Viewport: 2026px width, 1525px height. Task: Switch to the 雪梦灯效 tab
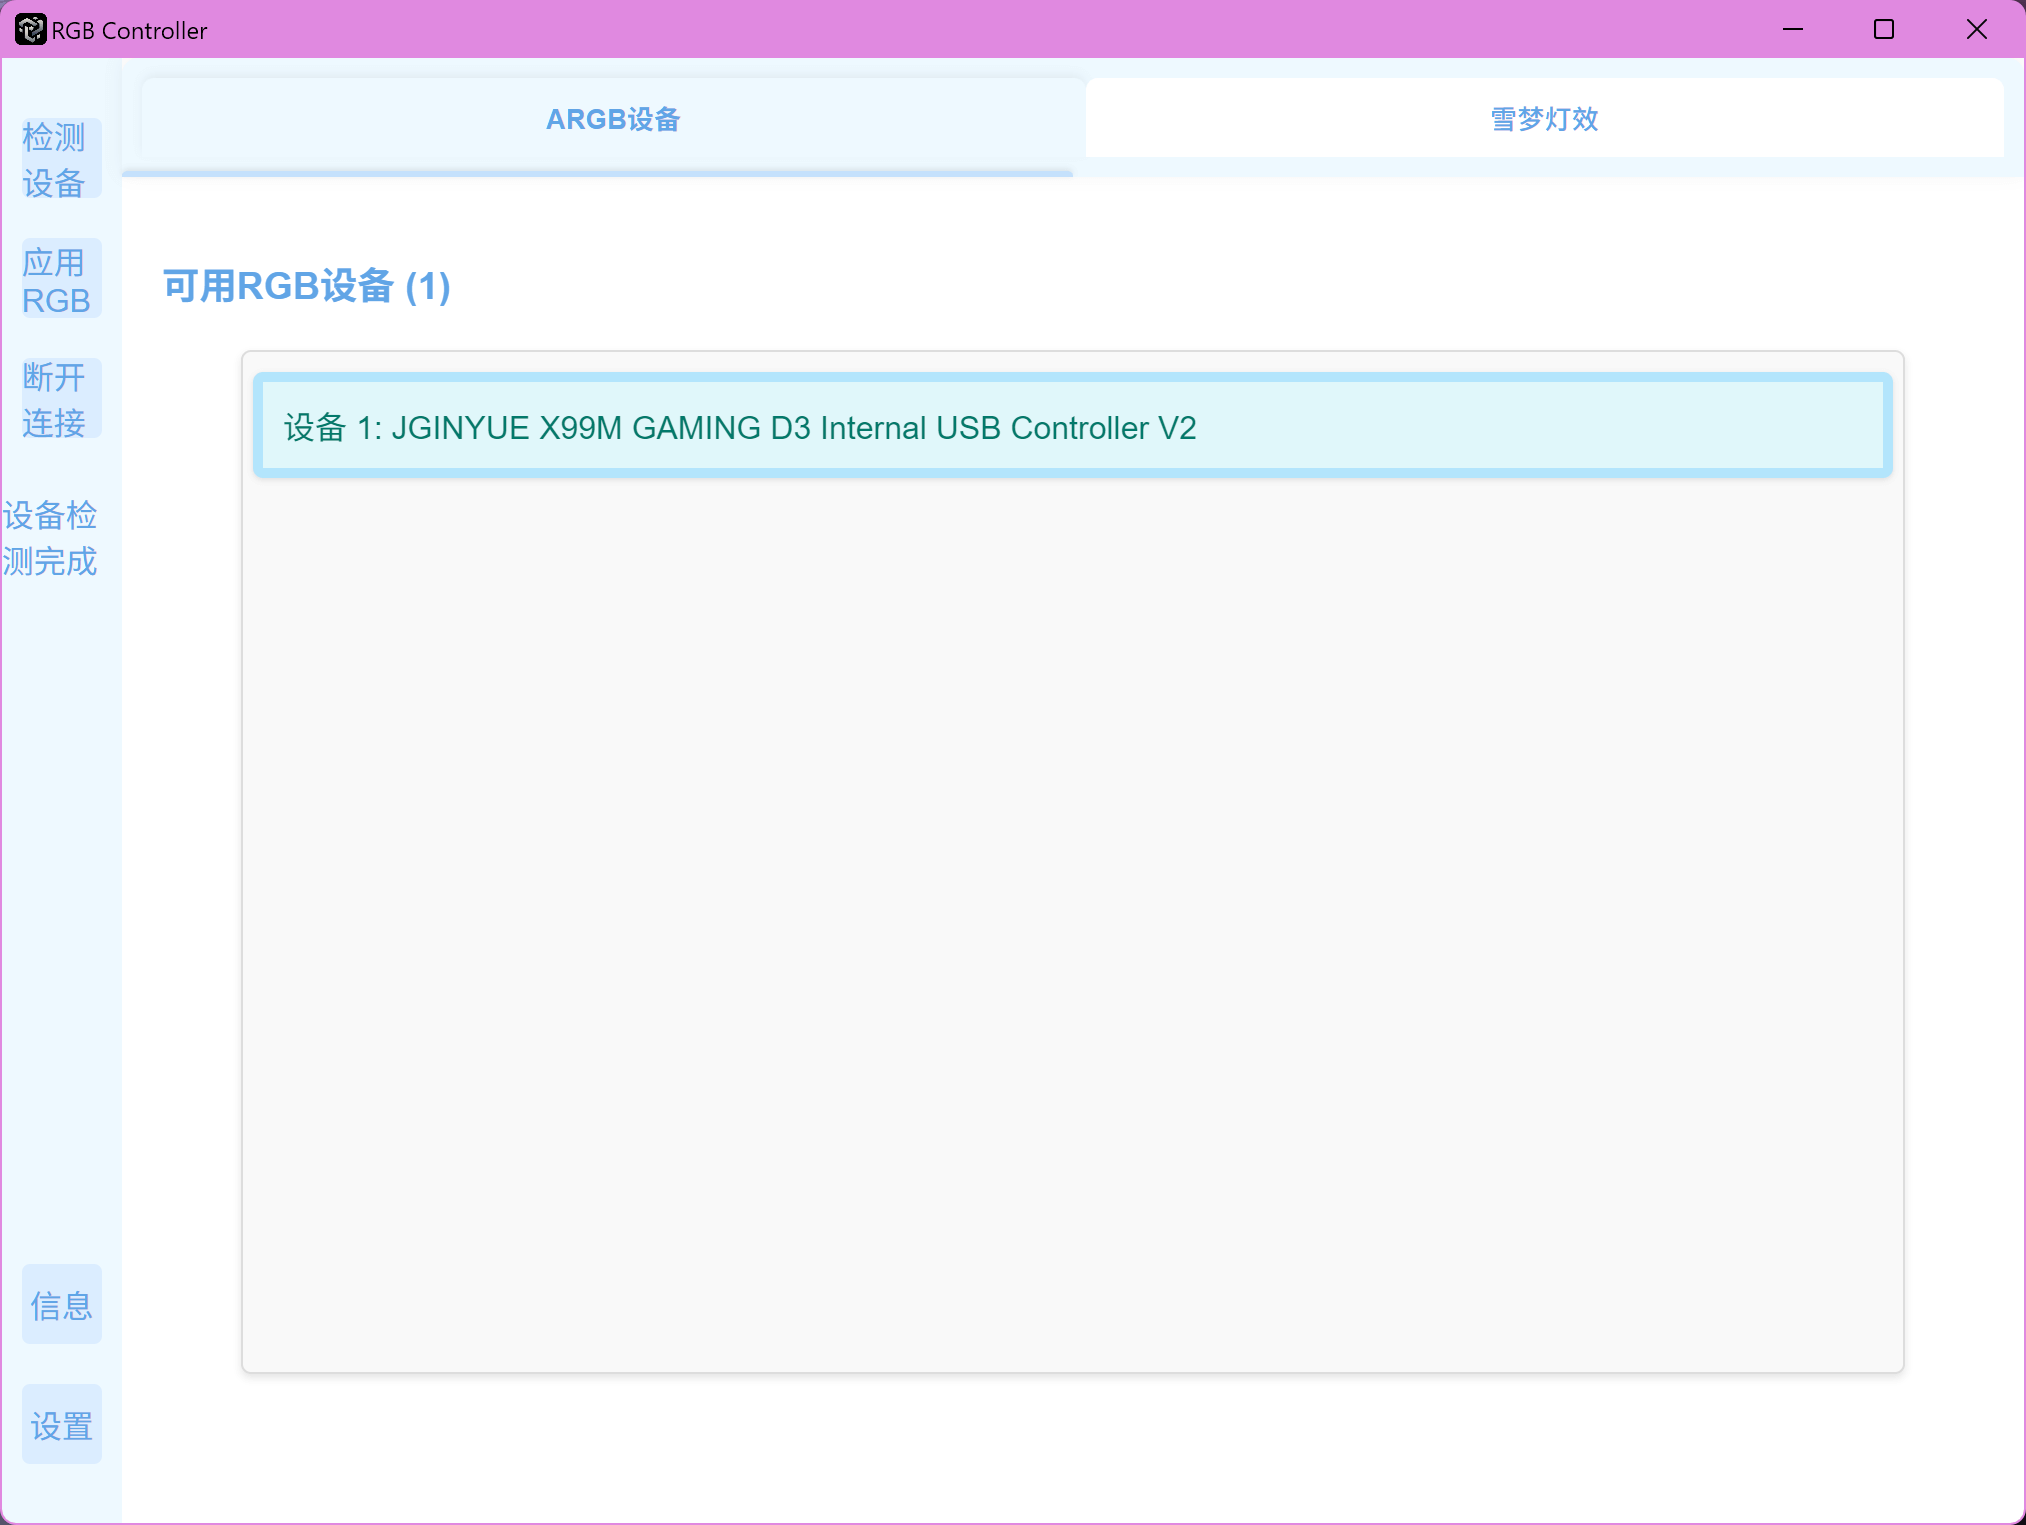[1544, 119]
